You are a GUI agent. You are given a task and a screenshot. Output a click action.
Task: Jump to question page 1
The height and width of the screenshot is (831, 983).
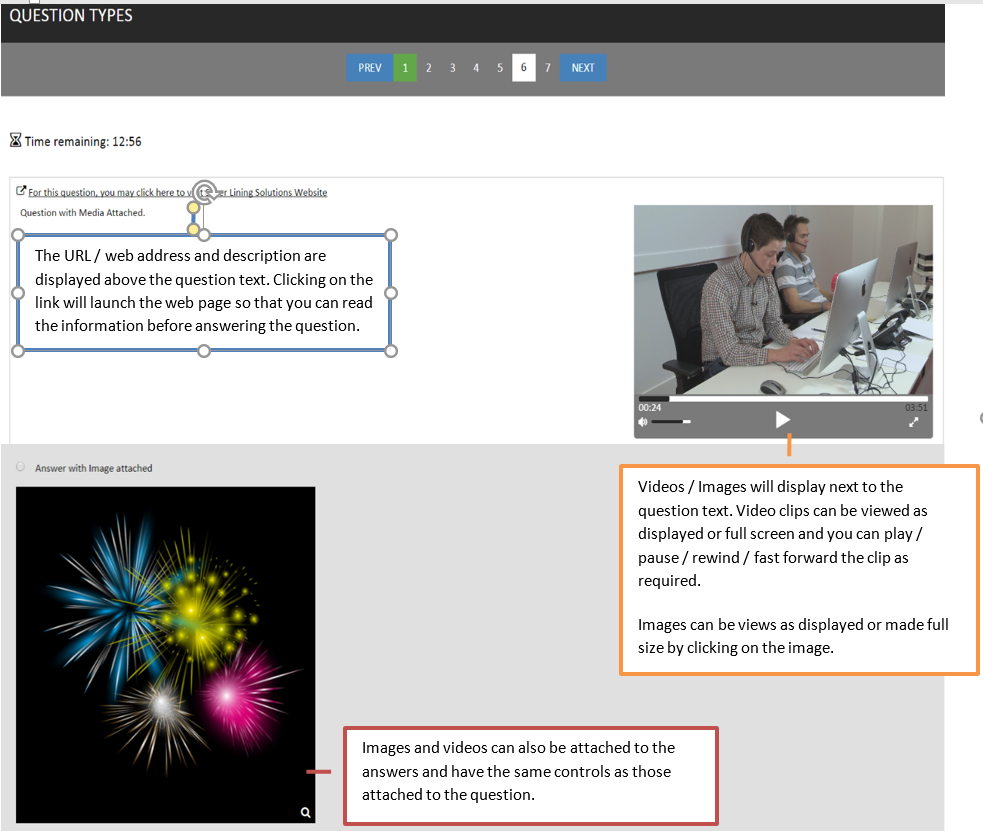[405, 68]
